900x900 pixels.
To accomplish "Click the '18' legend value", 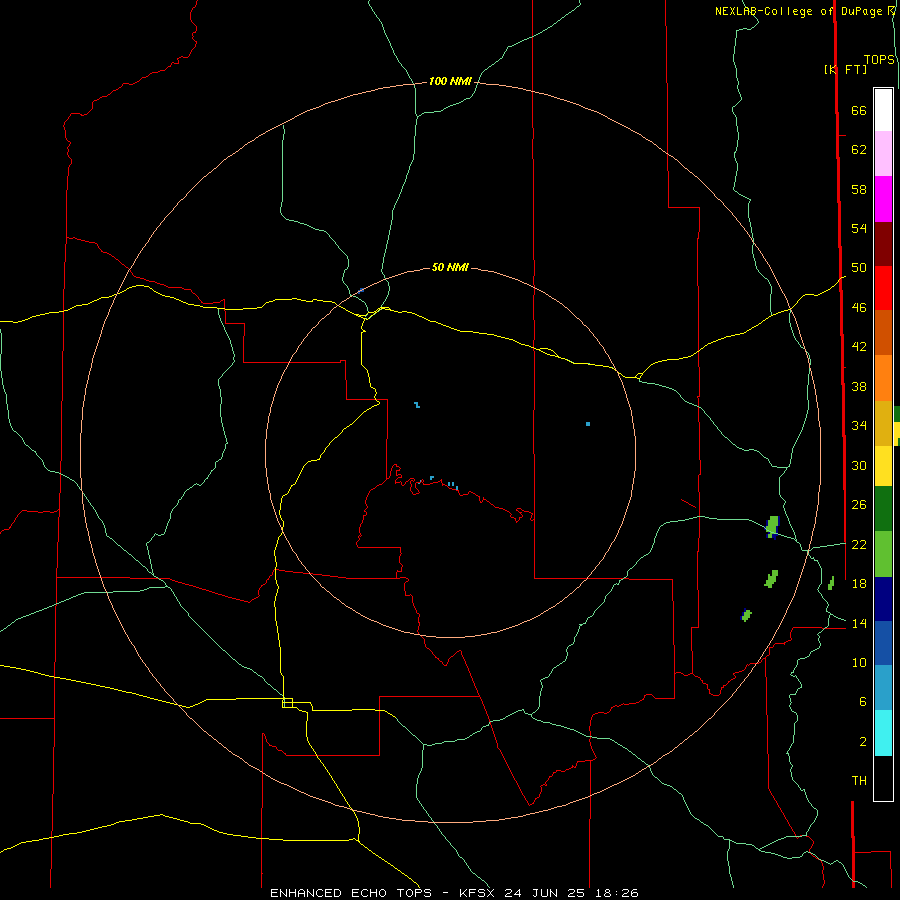I will click(x=859, y=584).
